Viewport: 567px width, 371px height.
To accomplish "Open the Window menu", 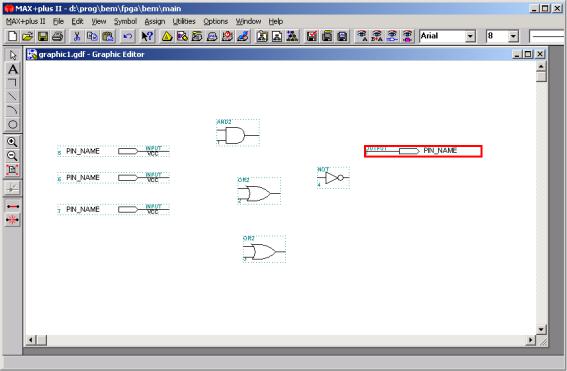I will (248, 21).
